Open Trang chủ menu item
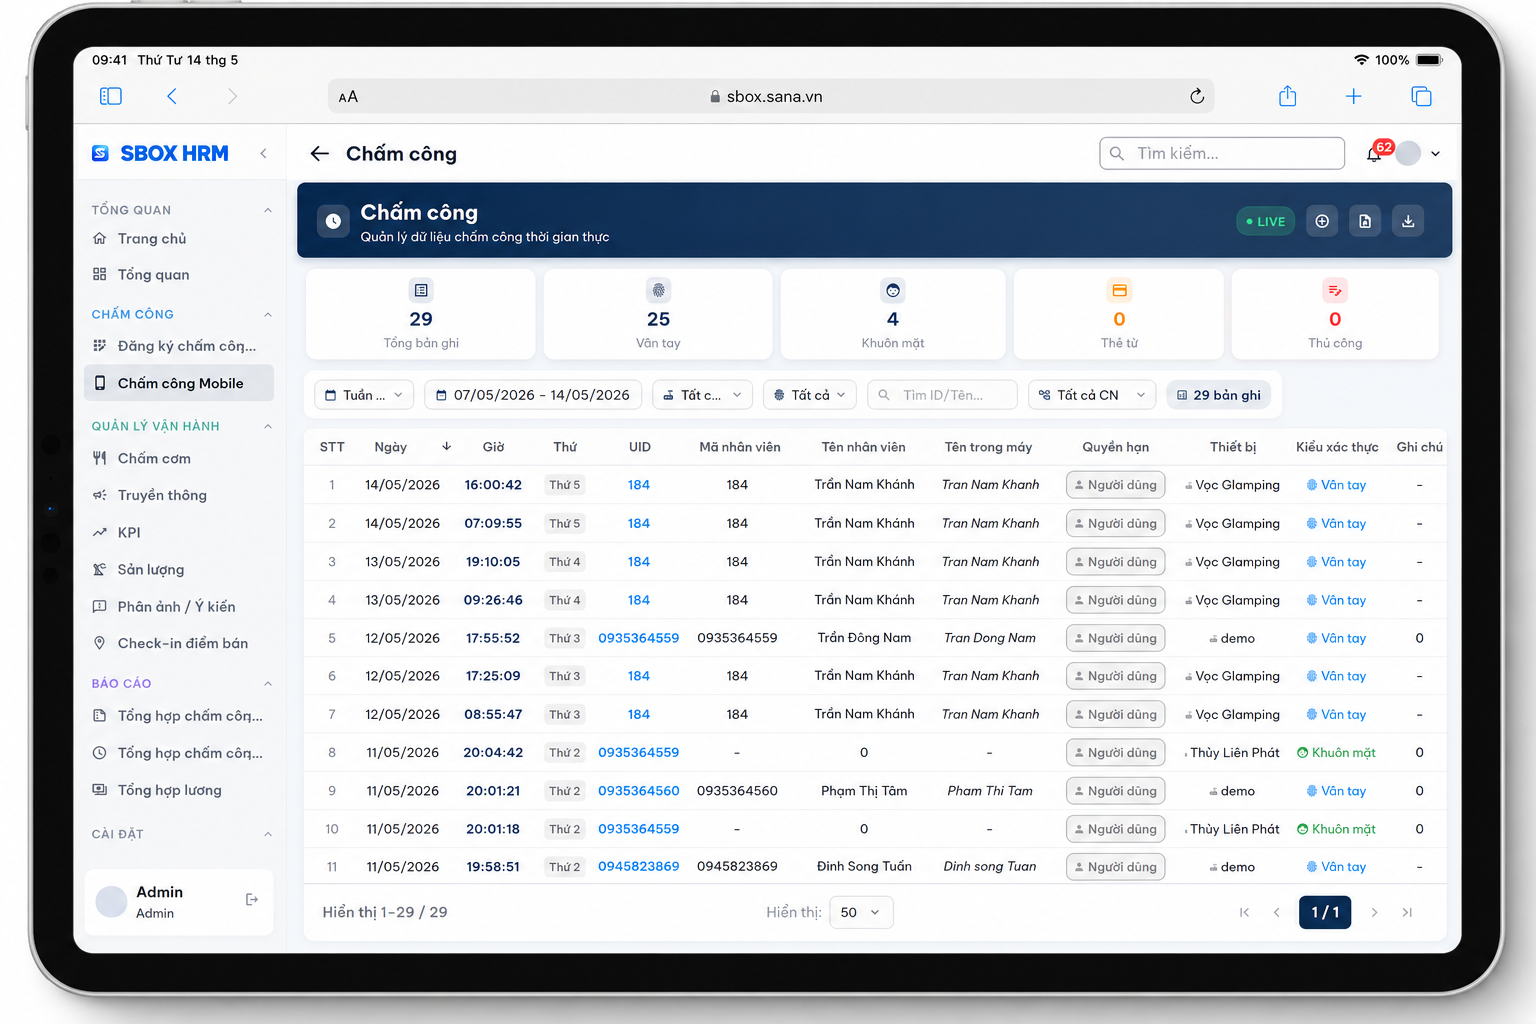1536x1024 pixels. click(179, 238)
